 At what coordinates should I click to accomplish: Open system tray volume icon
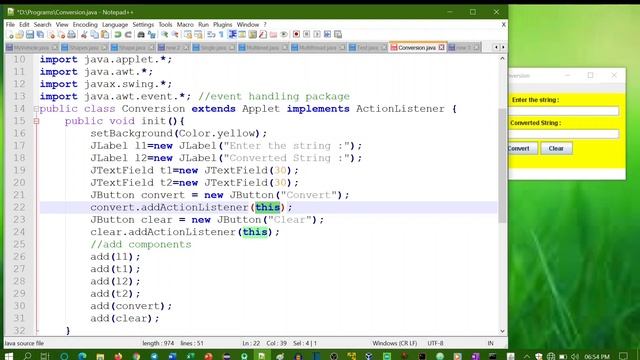[x=575, y=356]
